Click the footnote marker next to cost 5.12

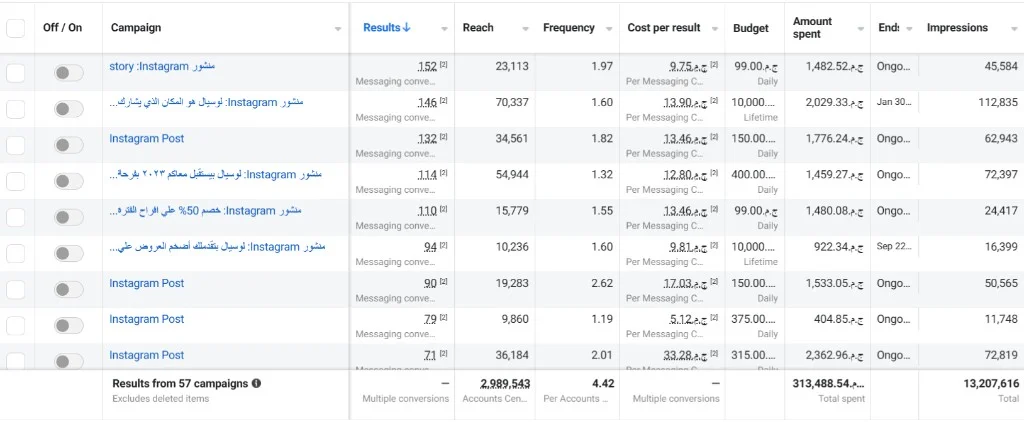point(714,317)
